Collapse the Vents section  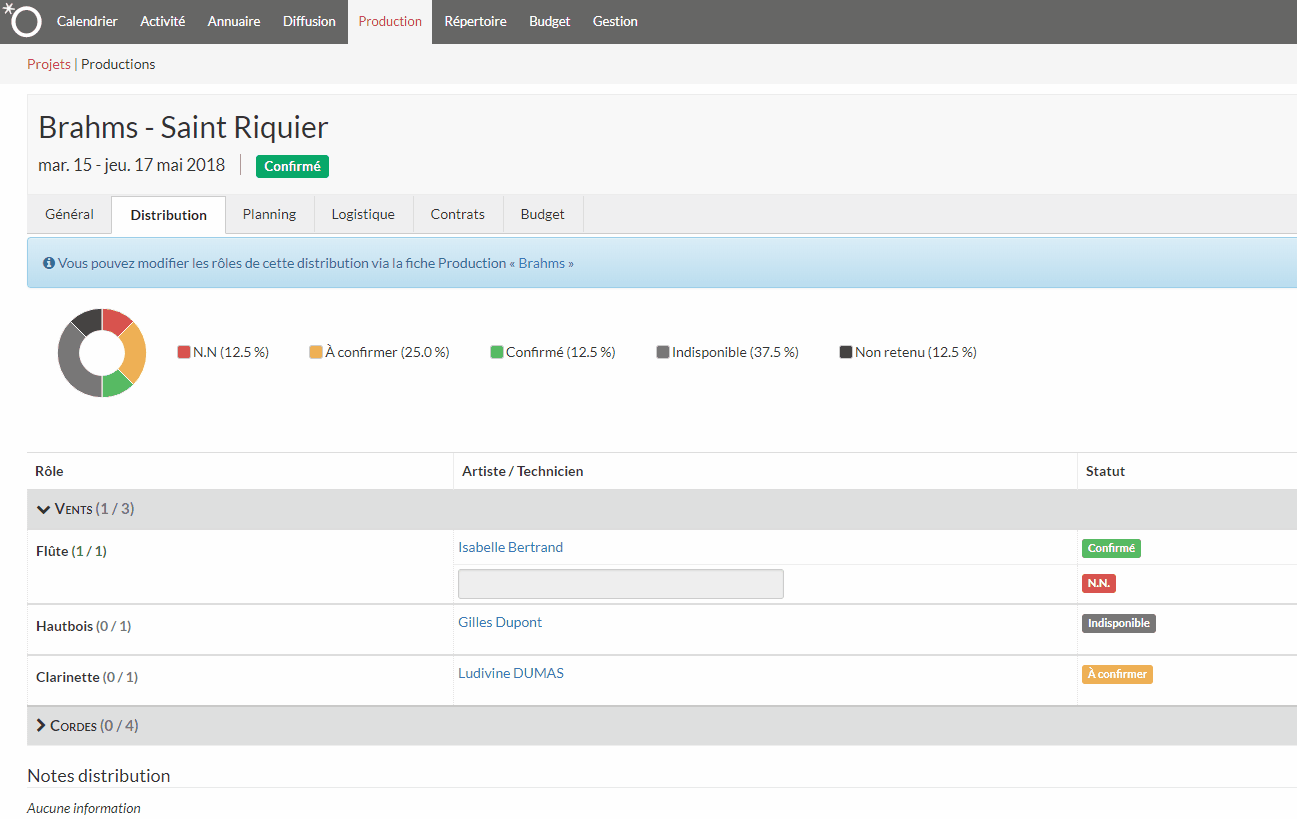(x=44, y=509)
